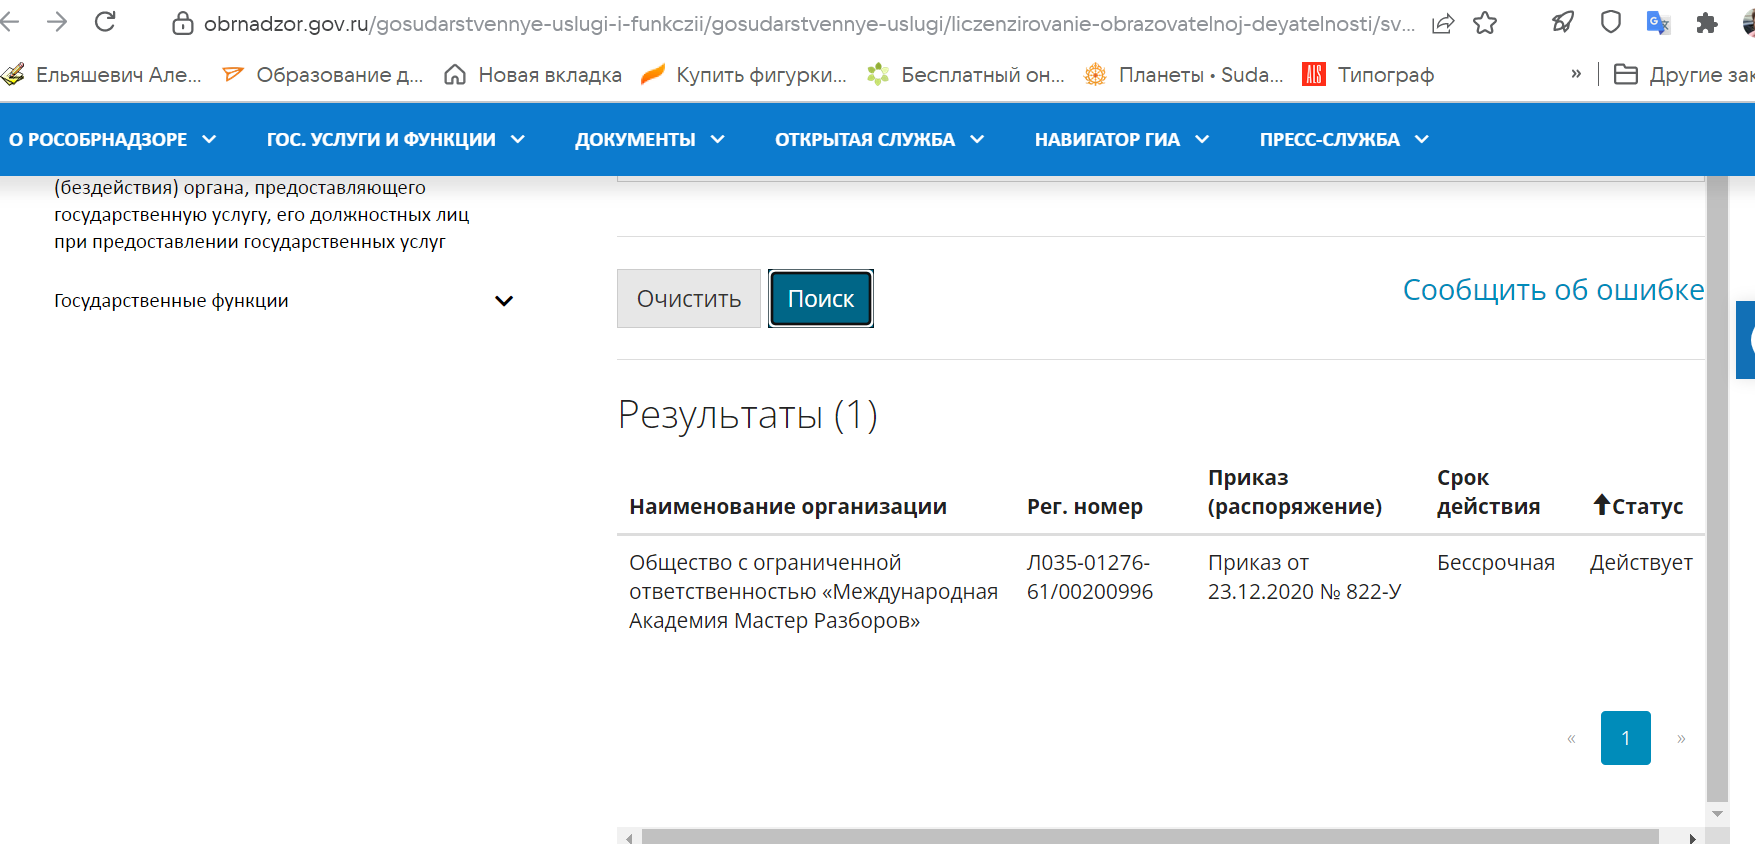Go to next results page »
1755x844 pixels.
[x=1681, y=738]
